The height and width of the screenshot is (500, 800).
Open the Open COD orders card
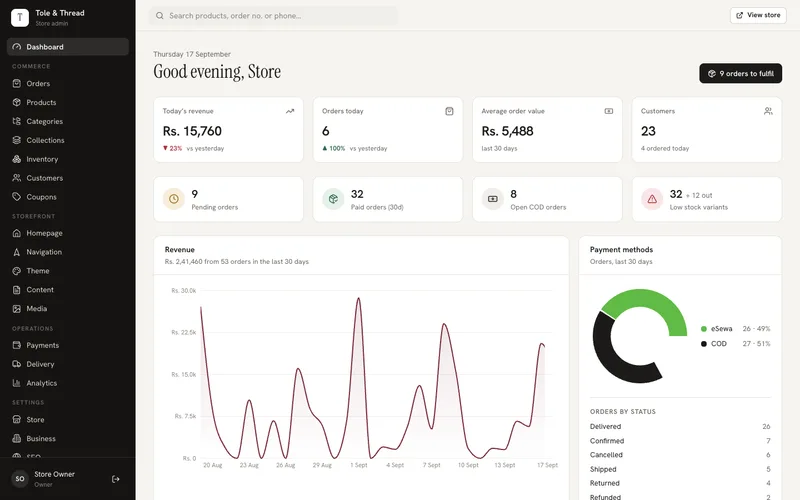[x=547, y=199]
